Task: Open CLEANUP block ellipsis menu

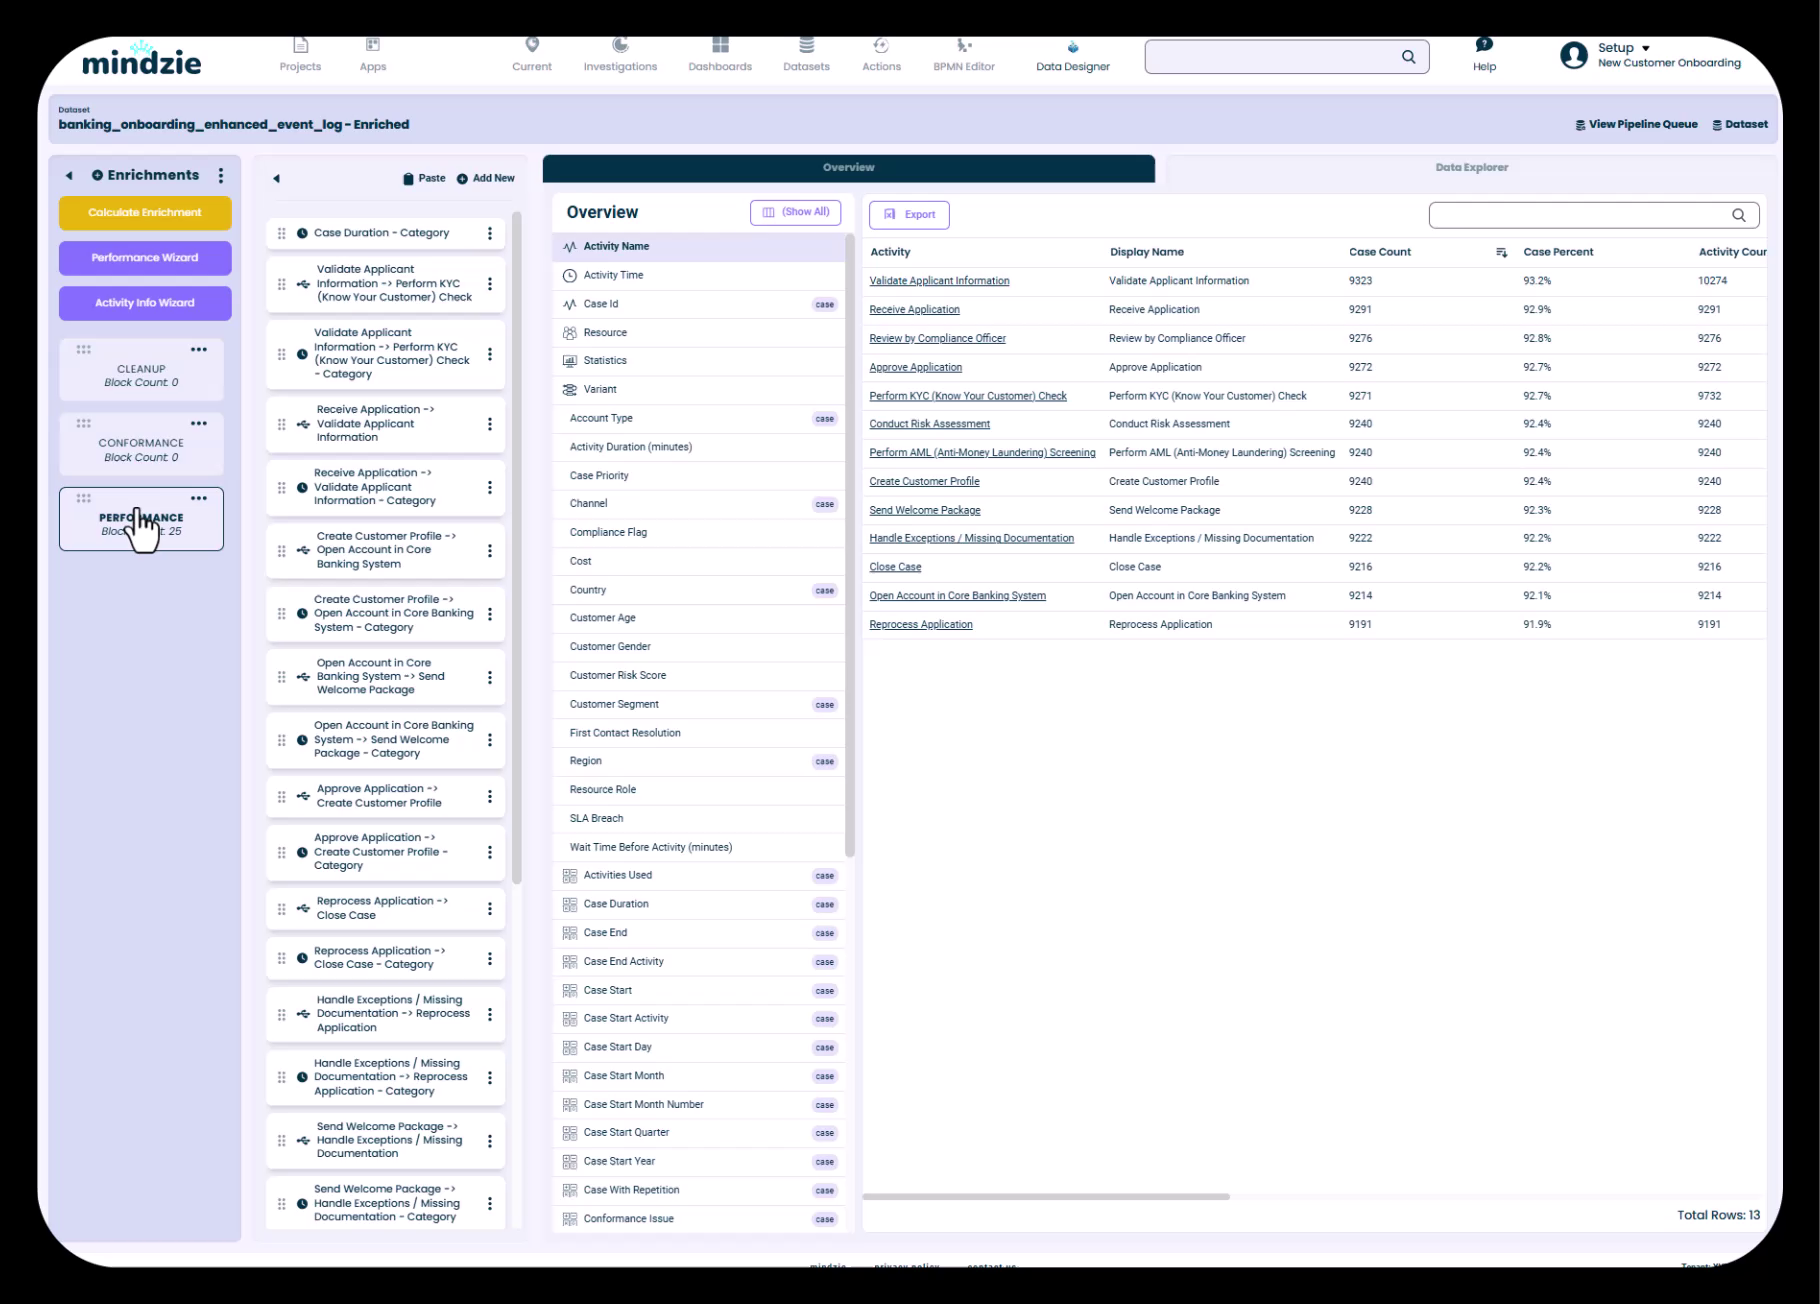Action: click(199, 350)
